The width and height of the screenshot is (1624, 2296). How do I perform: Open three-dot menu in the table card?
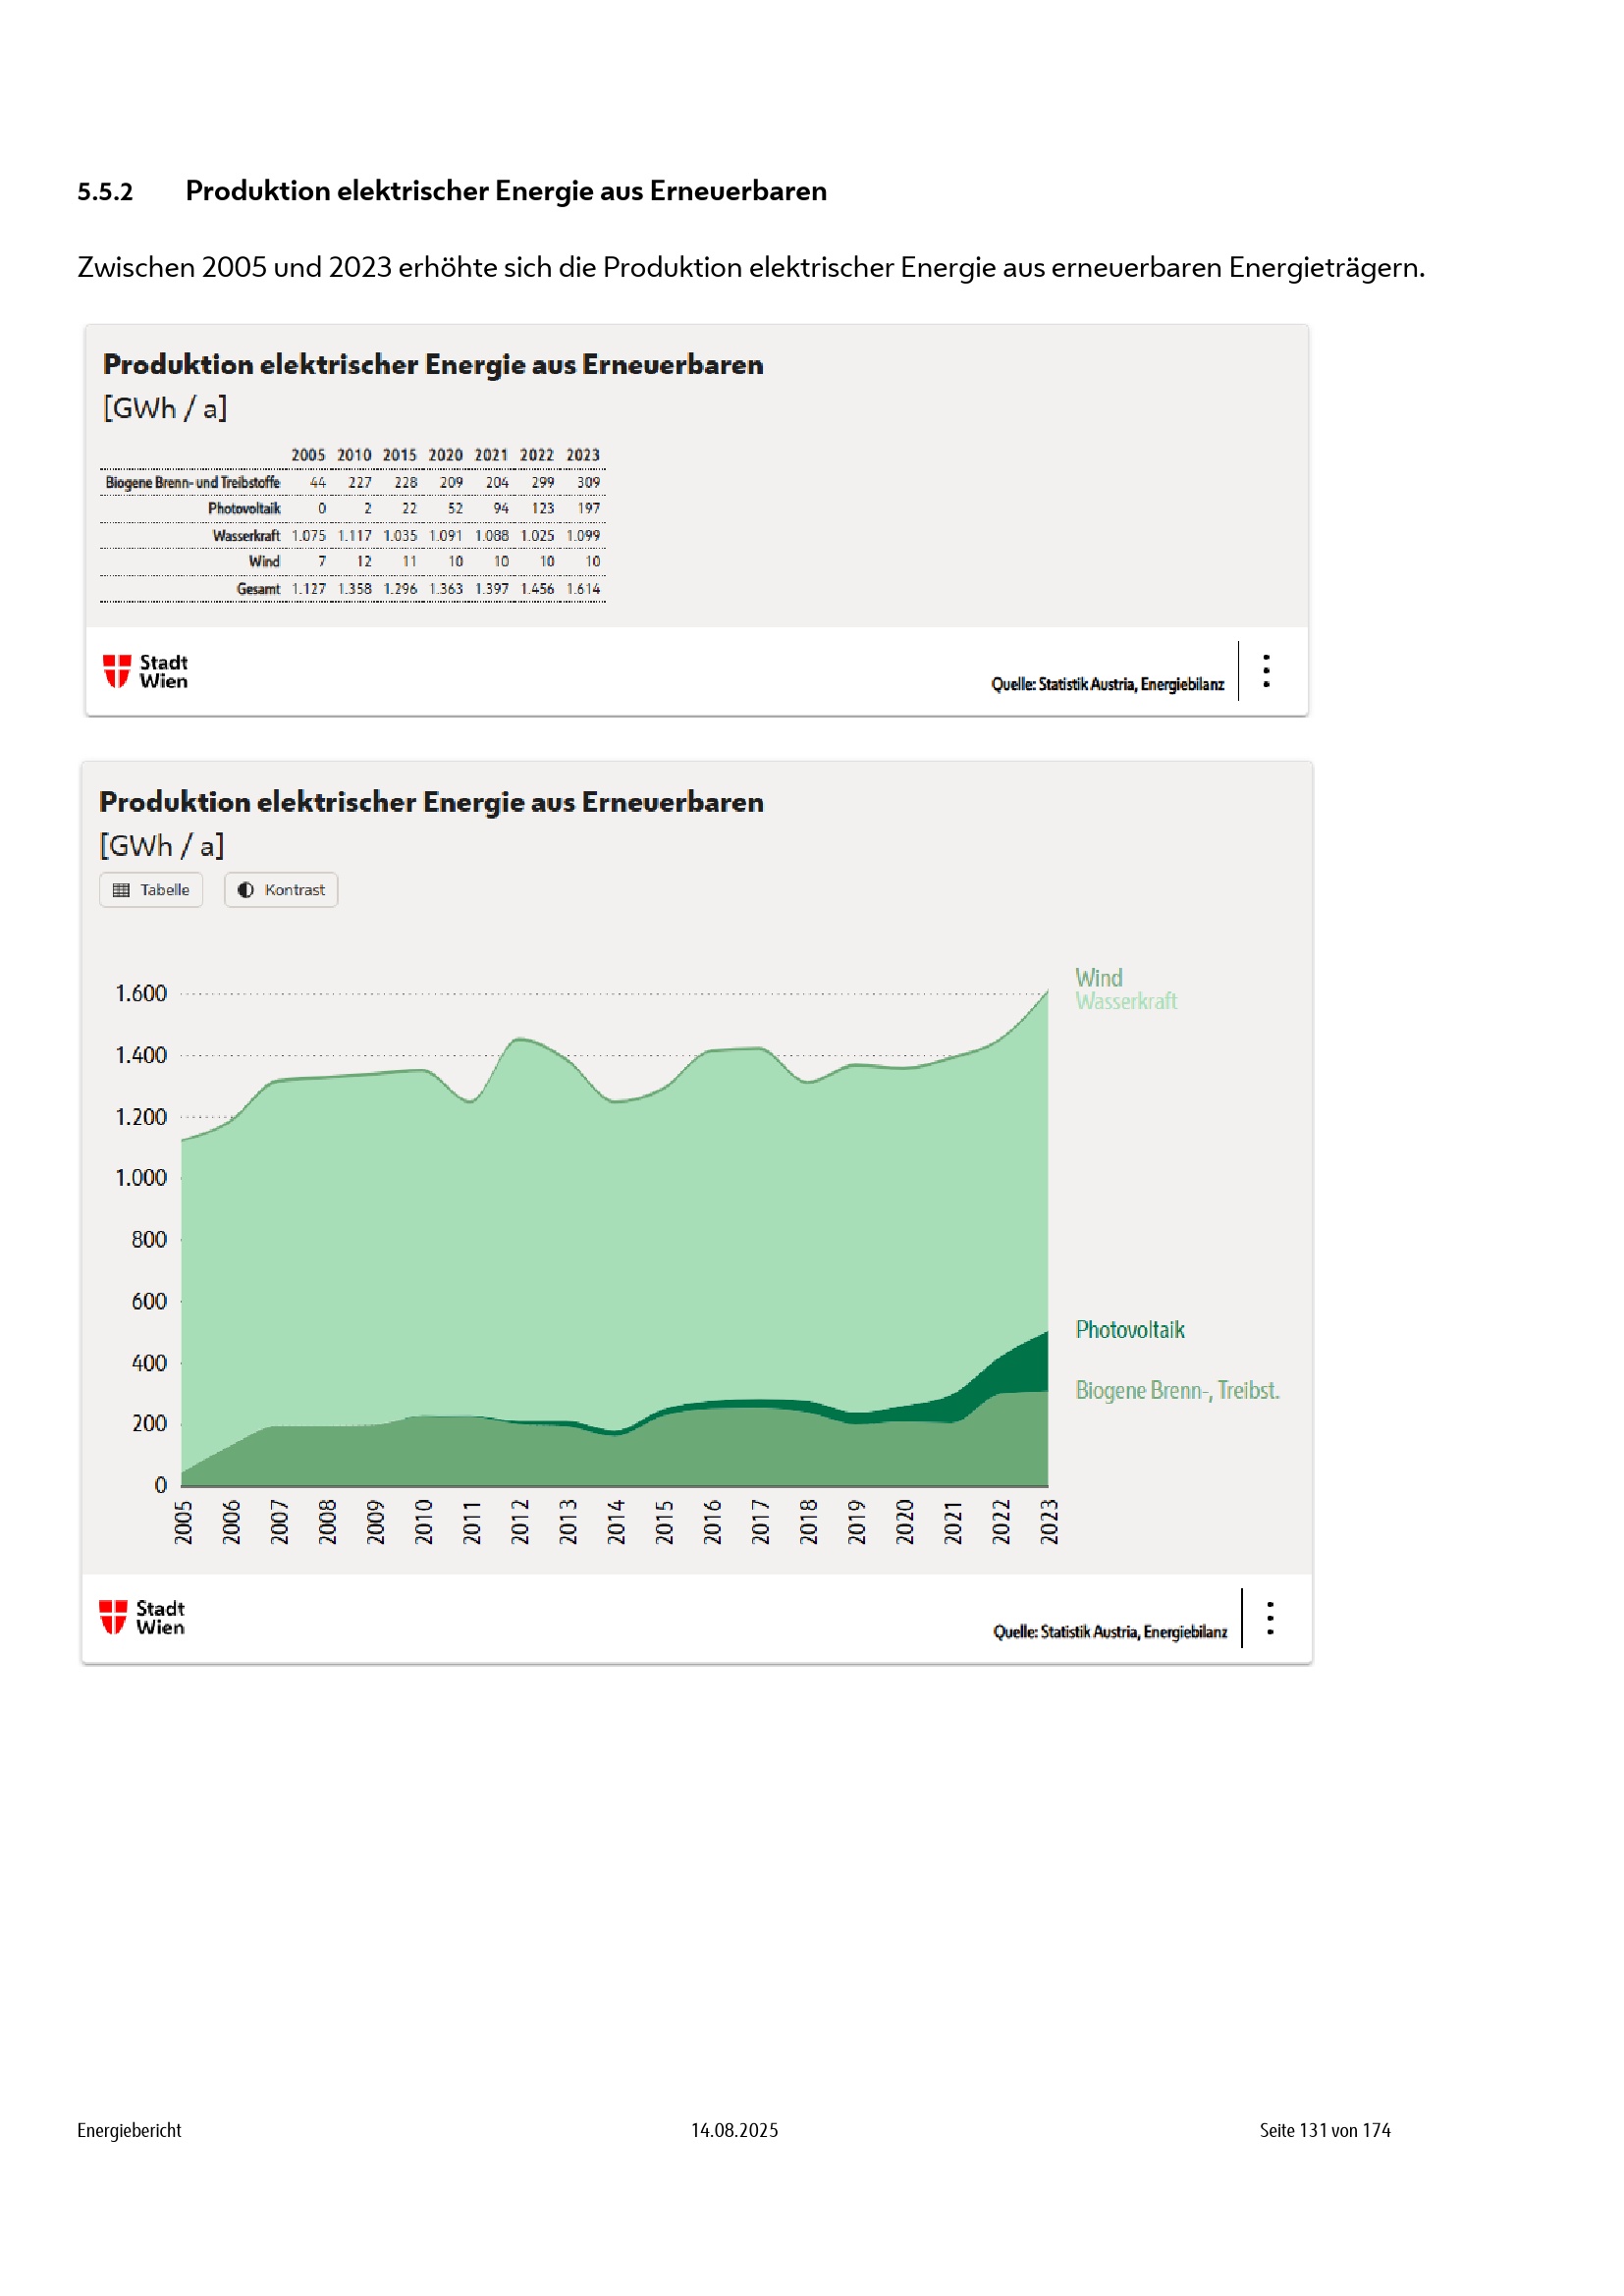click(1266, 670)
